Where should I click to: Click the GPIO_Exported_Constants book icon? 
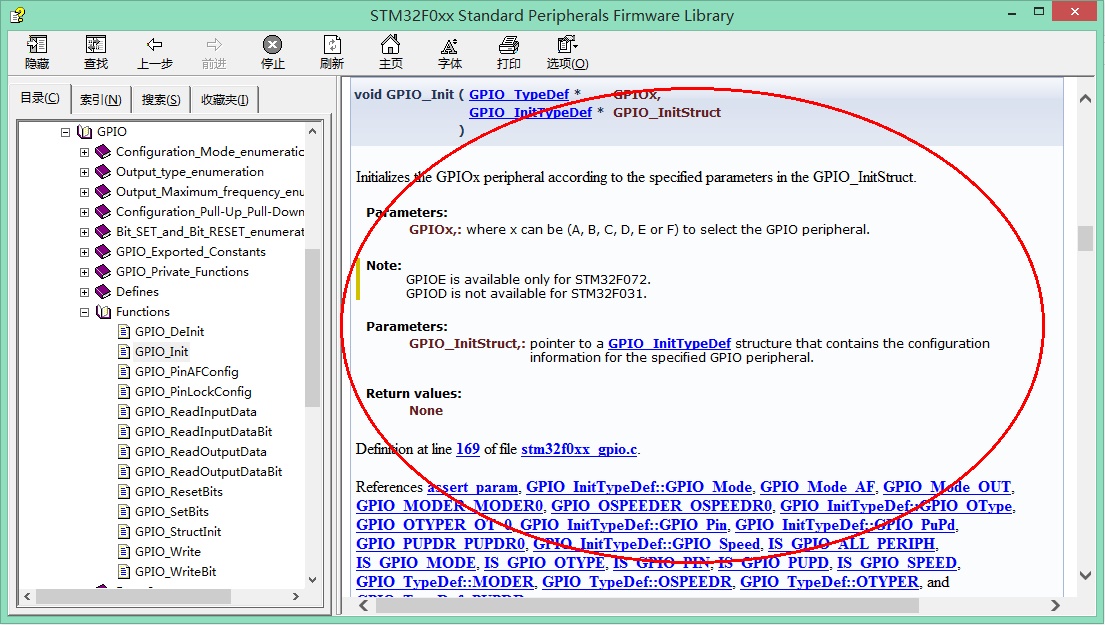(104, 252)
